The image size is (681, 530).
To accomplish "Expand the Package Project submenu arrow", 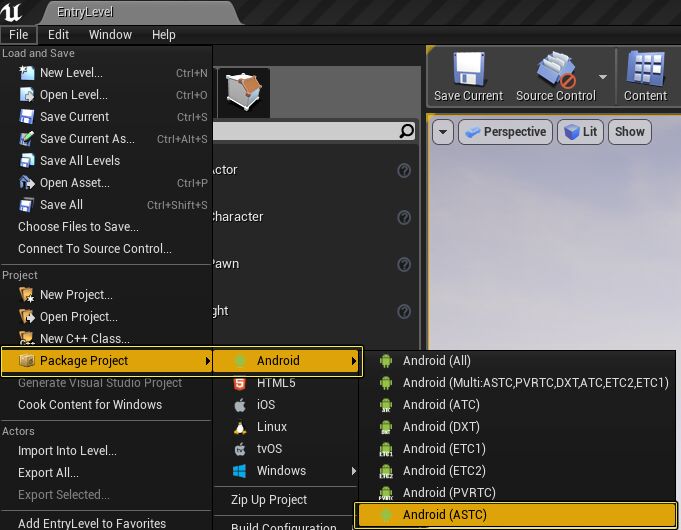I will tap(208, 361).
